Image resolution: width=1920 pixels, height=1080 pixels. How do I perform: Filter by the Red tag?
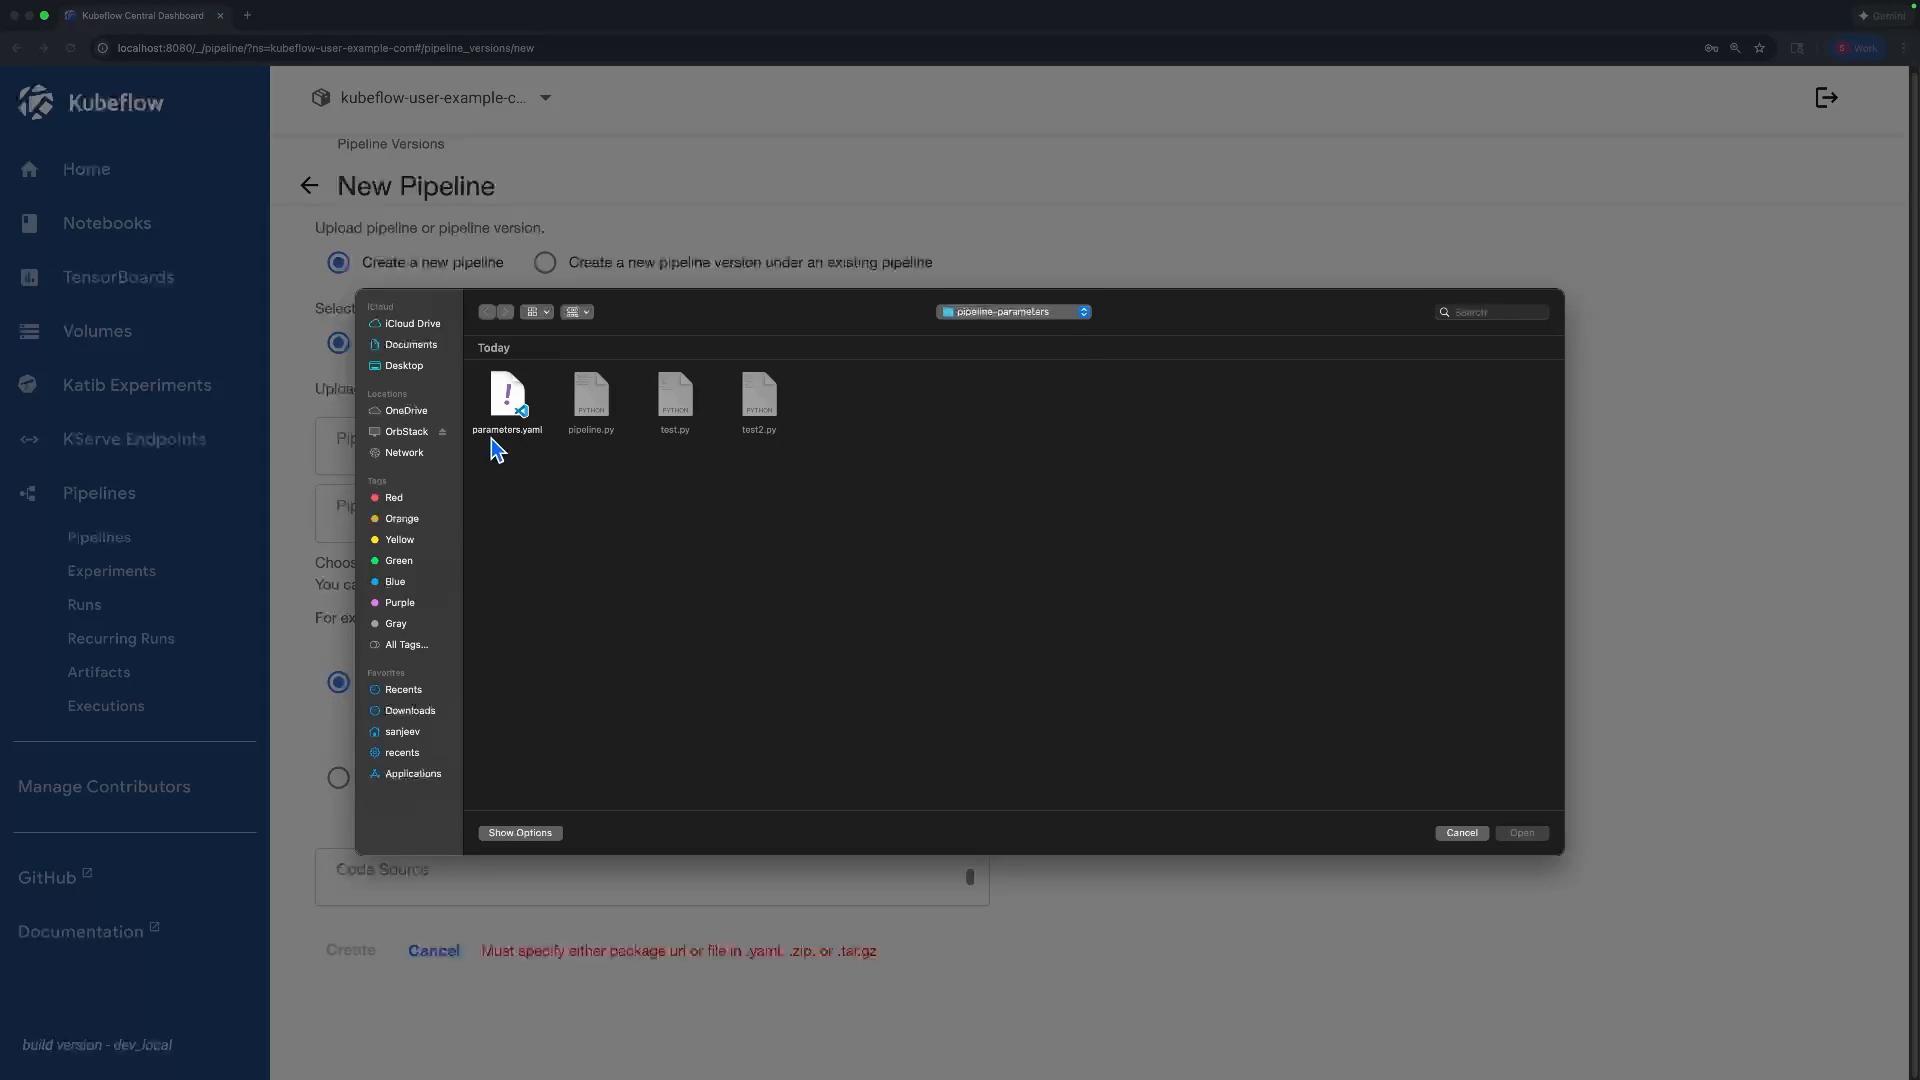pyautogui.click(x=387, y=498)
